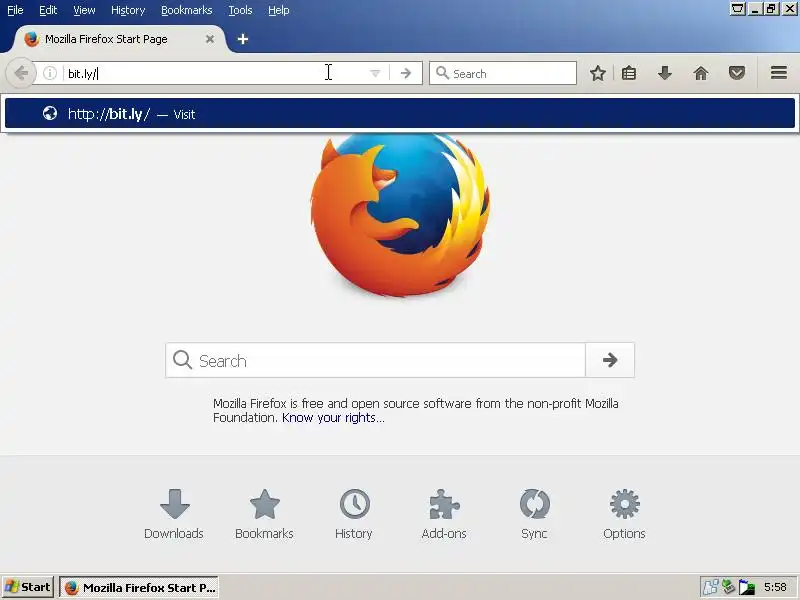Click the Firefox taskbar window button
800x600 pixels.
tap(139, 587)
